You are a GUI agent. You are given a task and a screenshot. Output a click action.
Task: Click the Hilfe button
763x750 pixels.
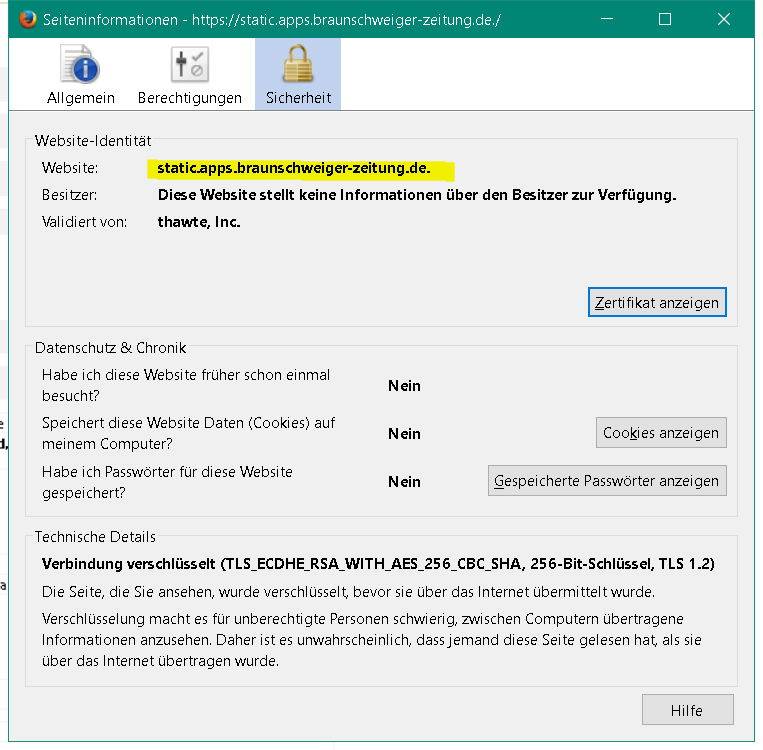pyautogui.click(x=687, y=710)
